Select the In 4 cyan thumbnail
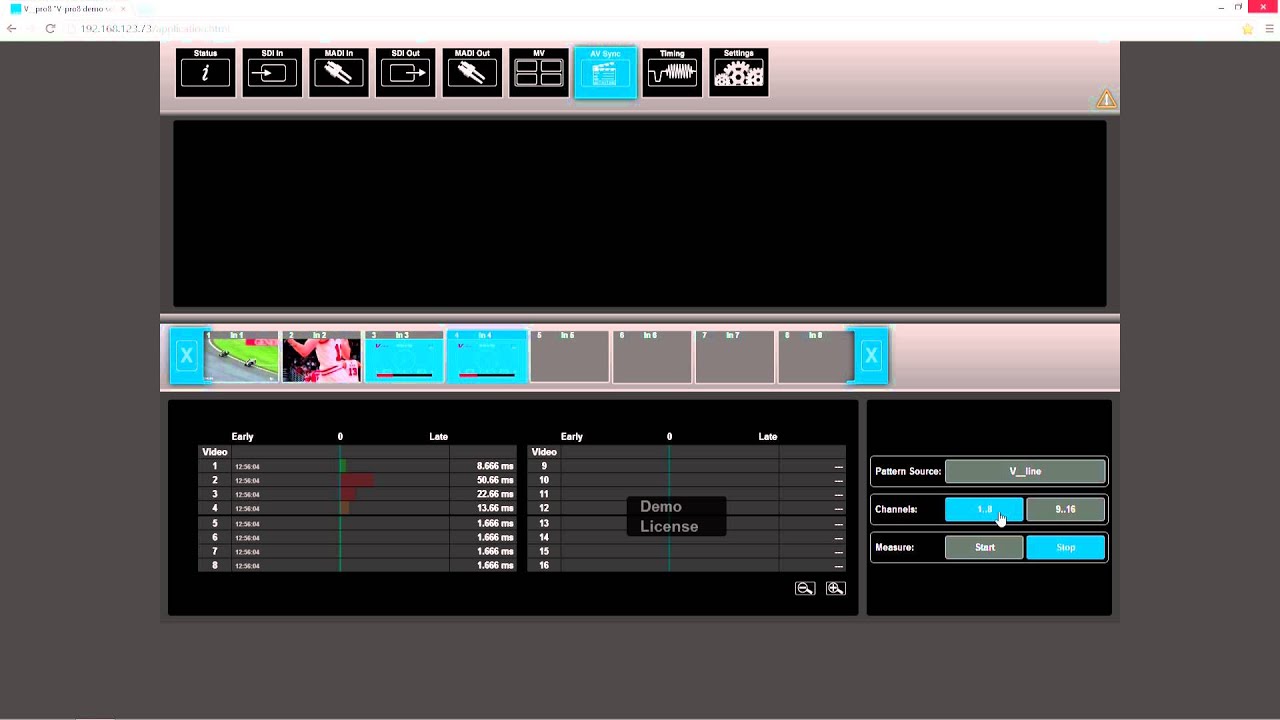Screen dimensions: 1280x720 [x=487, y=357]
